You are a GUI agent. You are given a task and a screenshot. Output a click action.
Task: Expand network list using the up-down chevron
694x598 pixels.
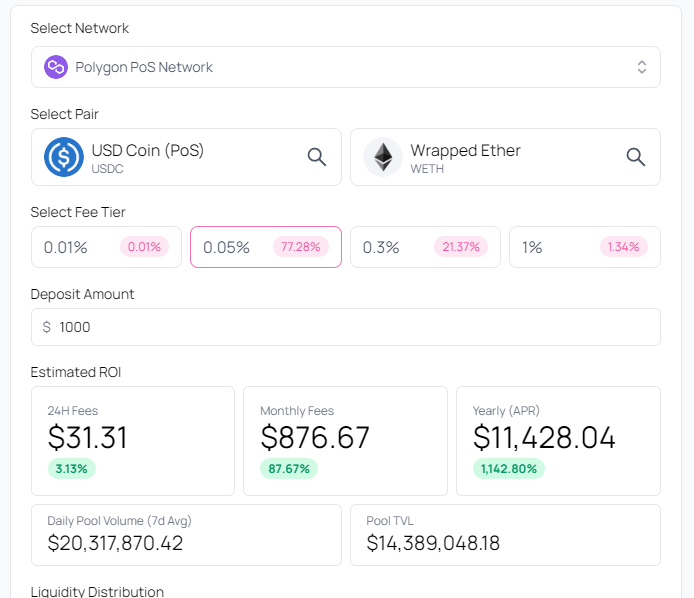pos(642,67)
